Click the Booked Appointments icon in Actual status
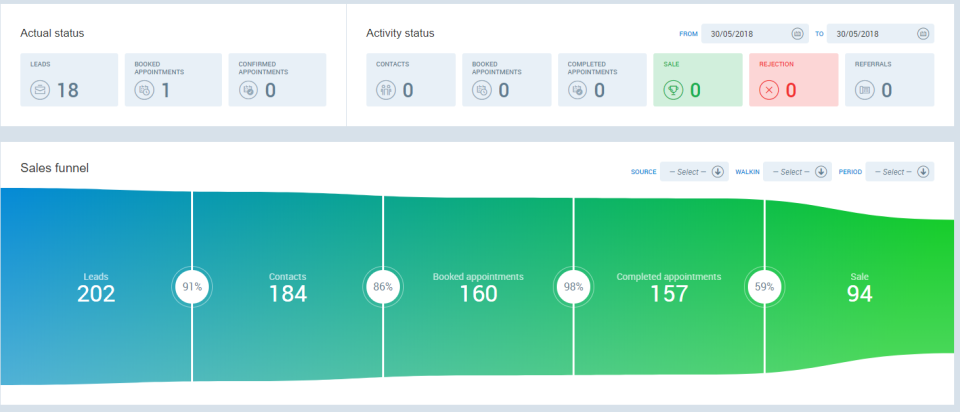This screenshot has height=412, width=960. (145, 90)
